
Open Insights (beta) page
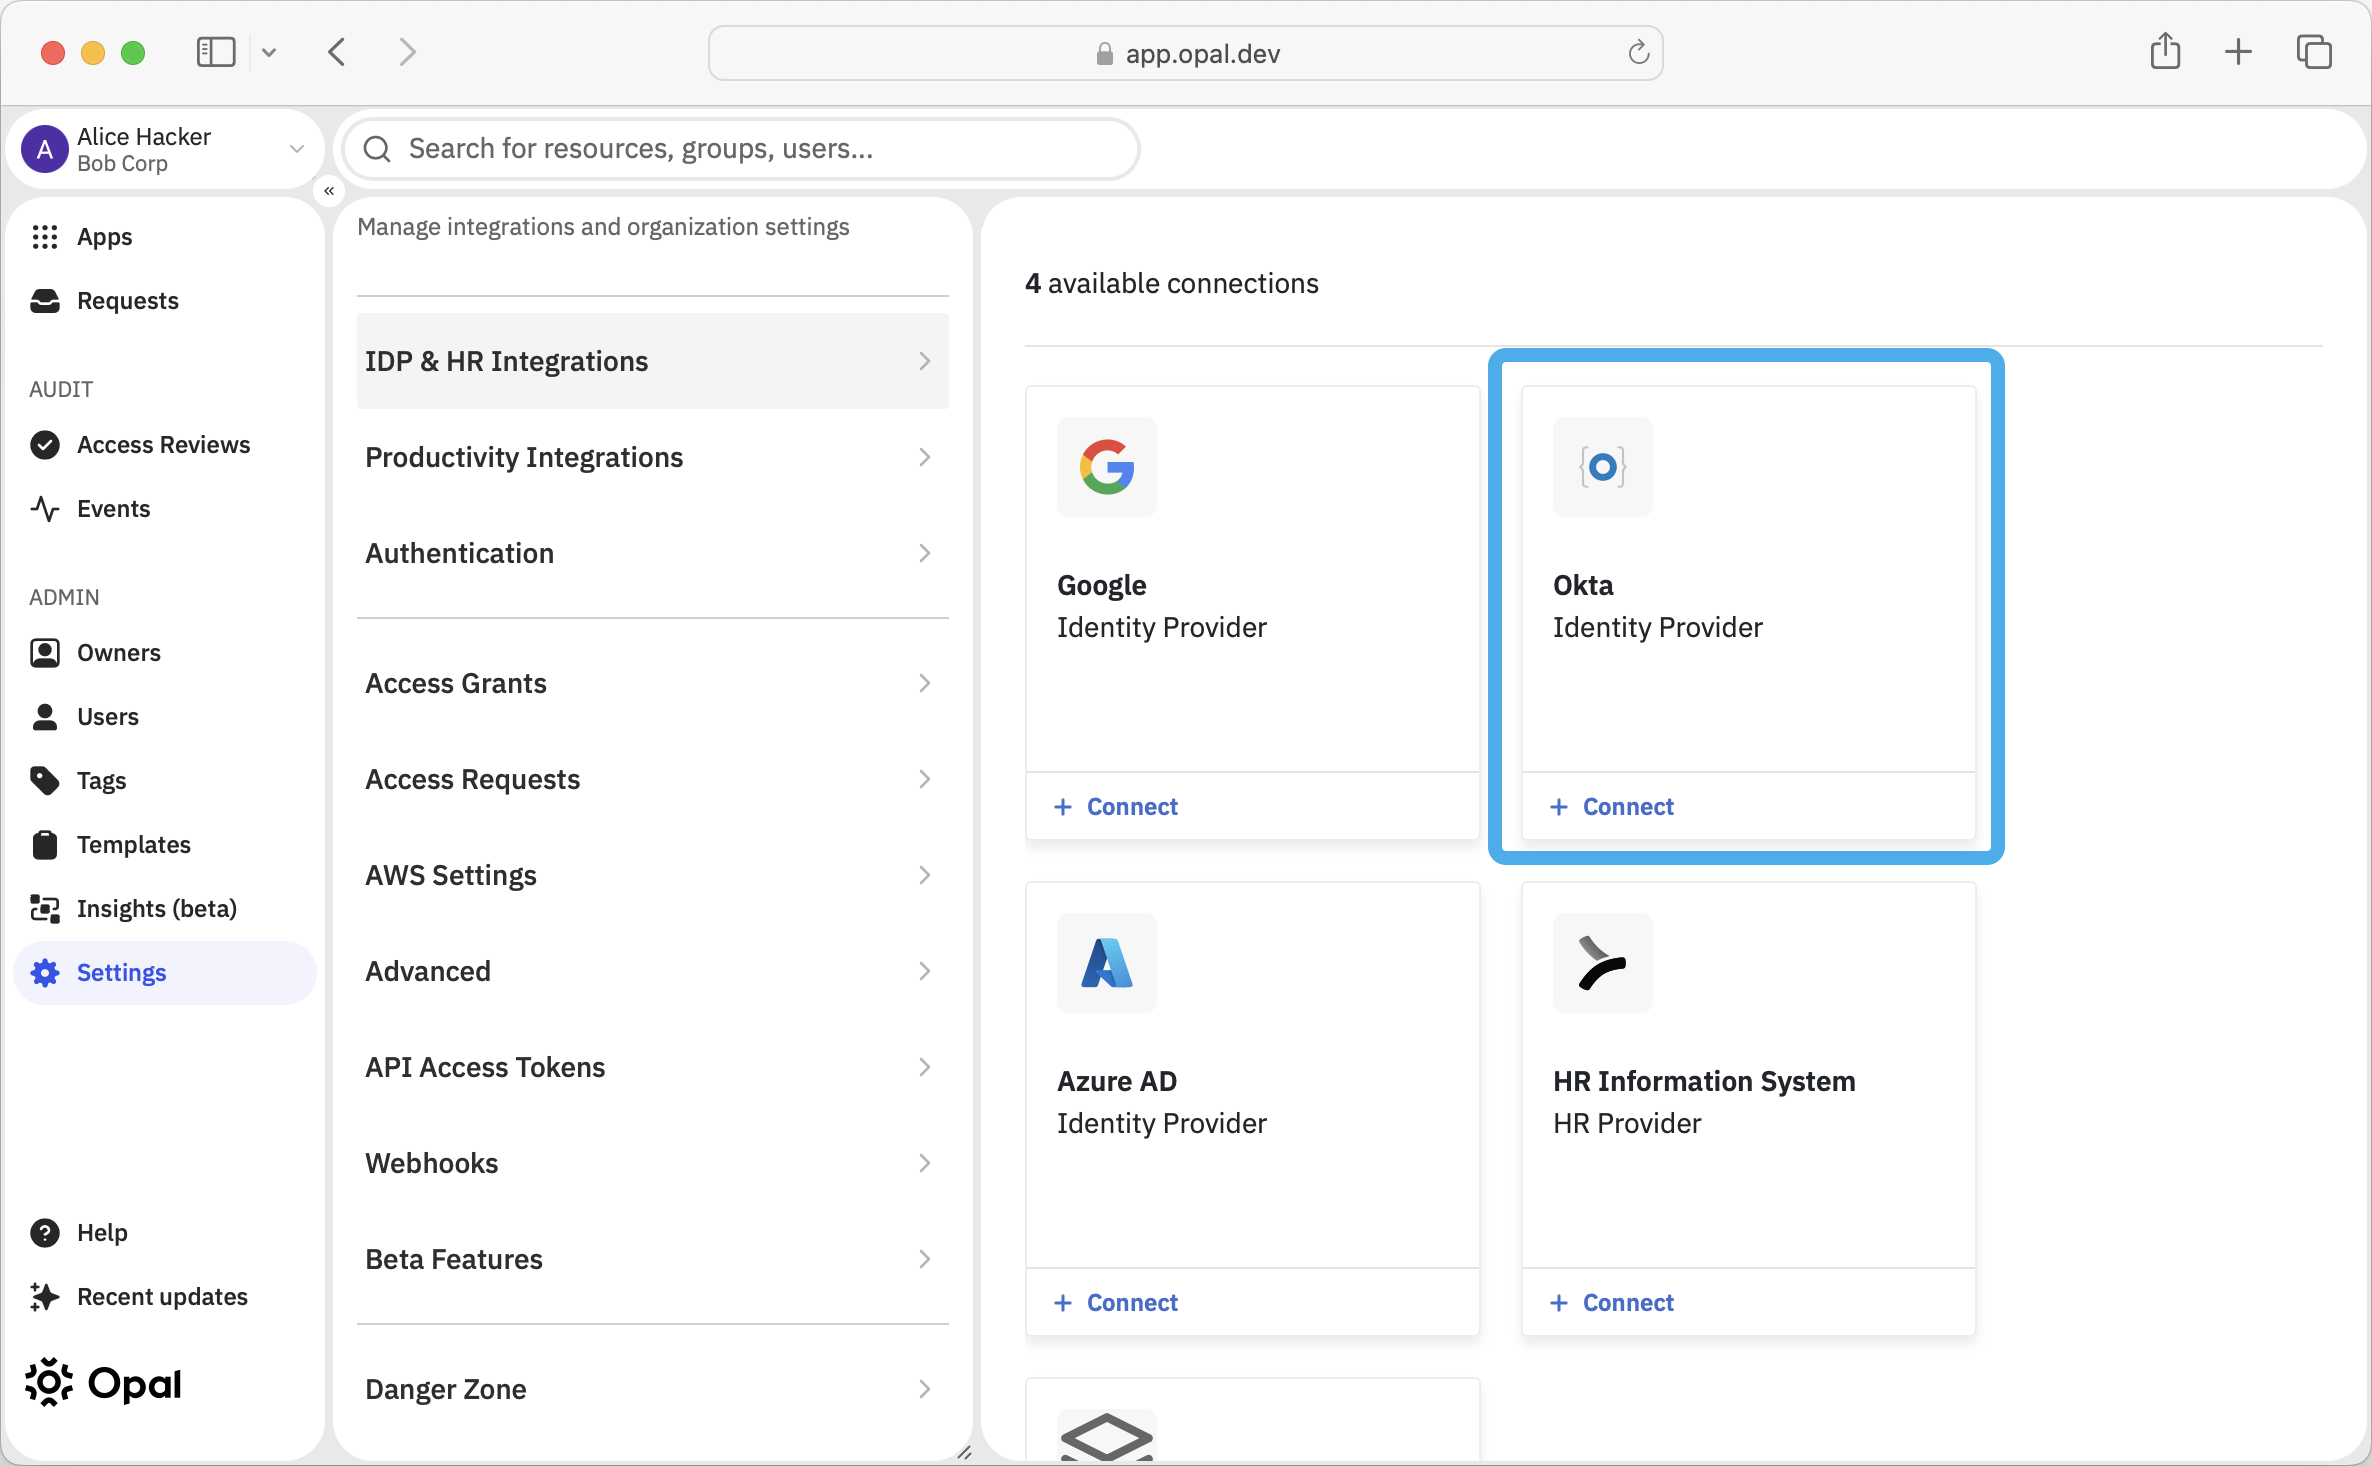(165, 909)
